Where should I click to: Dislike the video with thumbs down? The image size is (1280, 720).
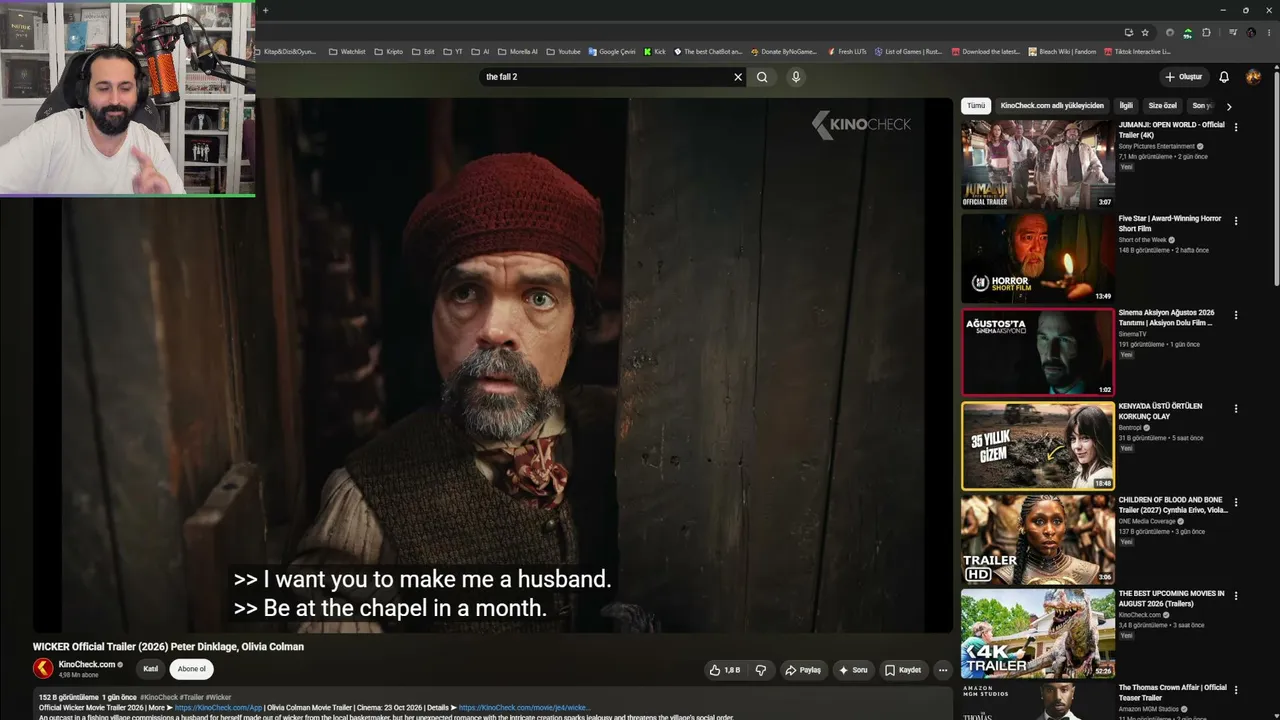click(761, 670)
